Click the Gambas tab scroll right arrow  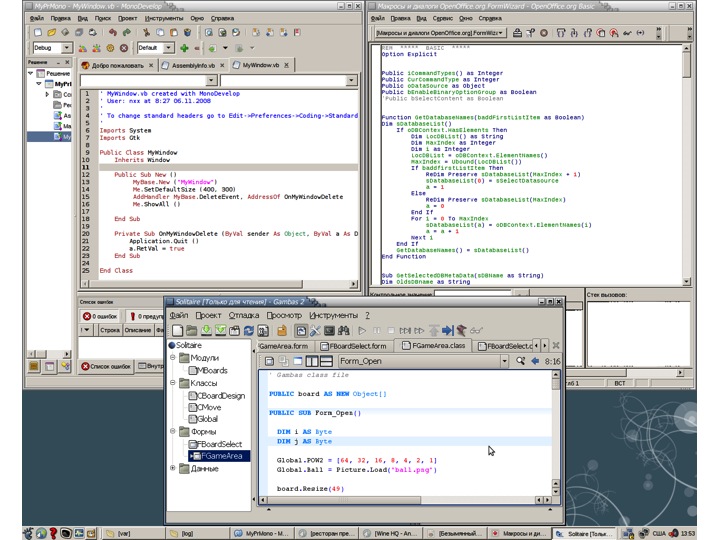click(x=545, y=345)
